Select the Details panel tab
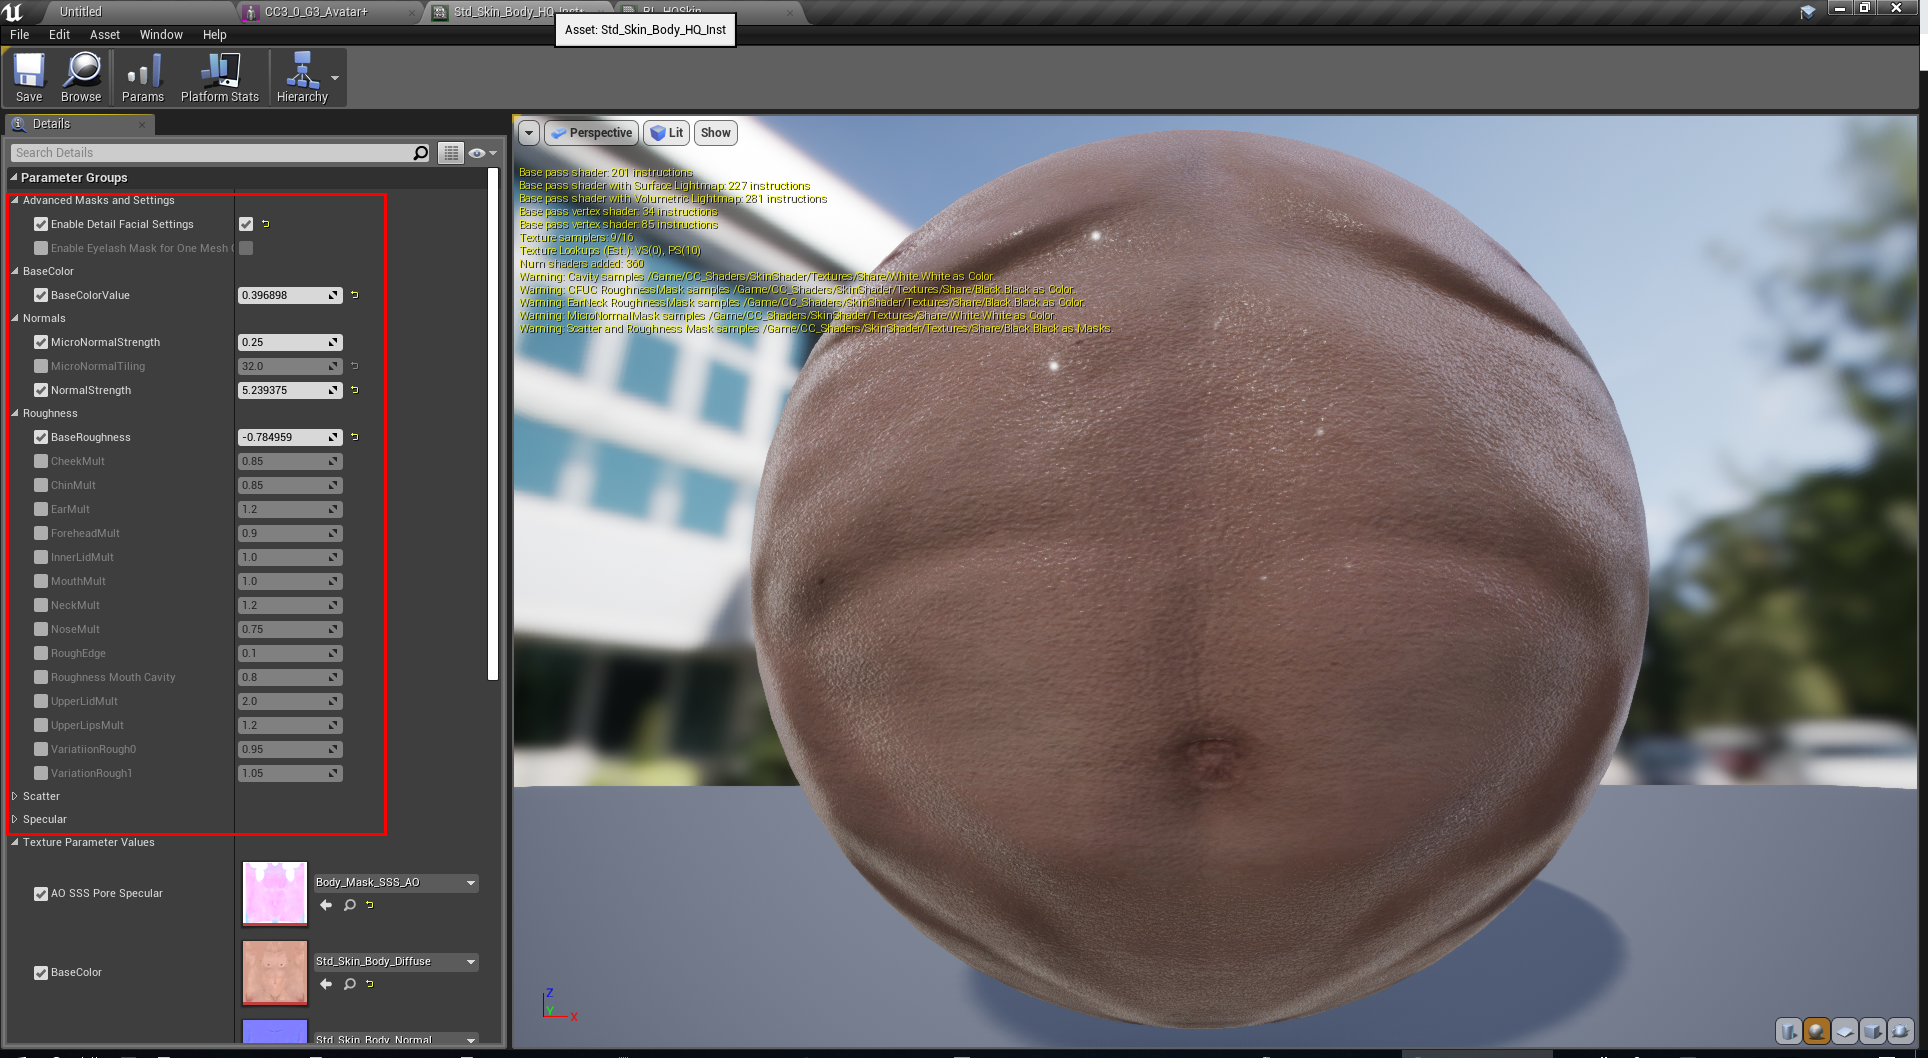Image resolution: width=1928 pixels, height=1058 pixels. (x=80, y=124)
